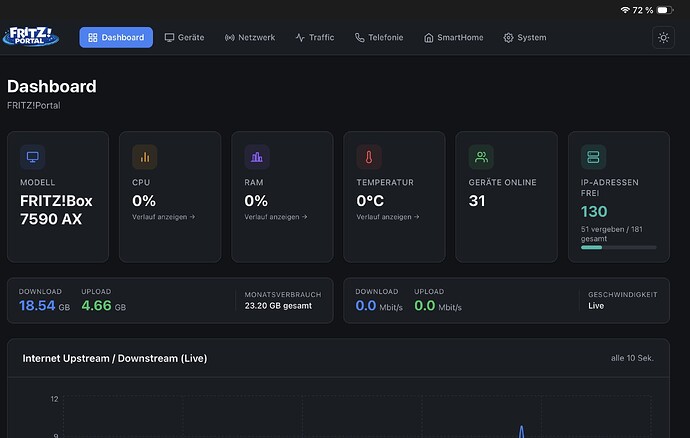Click the orange bar chart CPU icon
The height and width of the screenshot is (438, 690).
(145, 157)
